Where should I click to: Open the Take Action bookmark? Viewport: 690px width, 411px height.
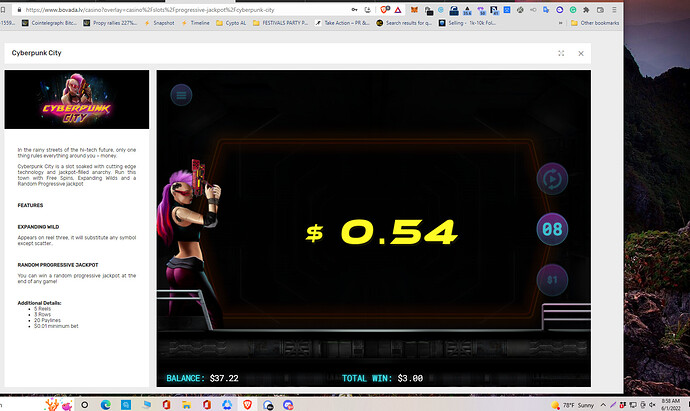342,23
